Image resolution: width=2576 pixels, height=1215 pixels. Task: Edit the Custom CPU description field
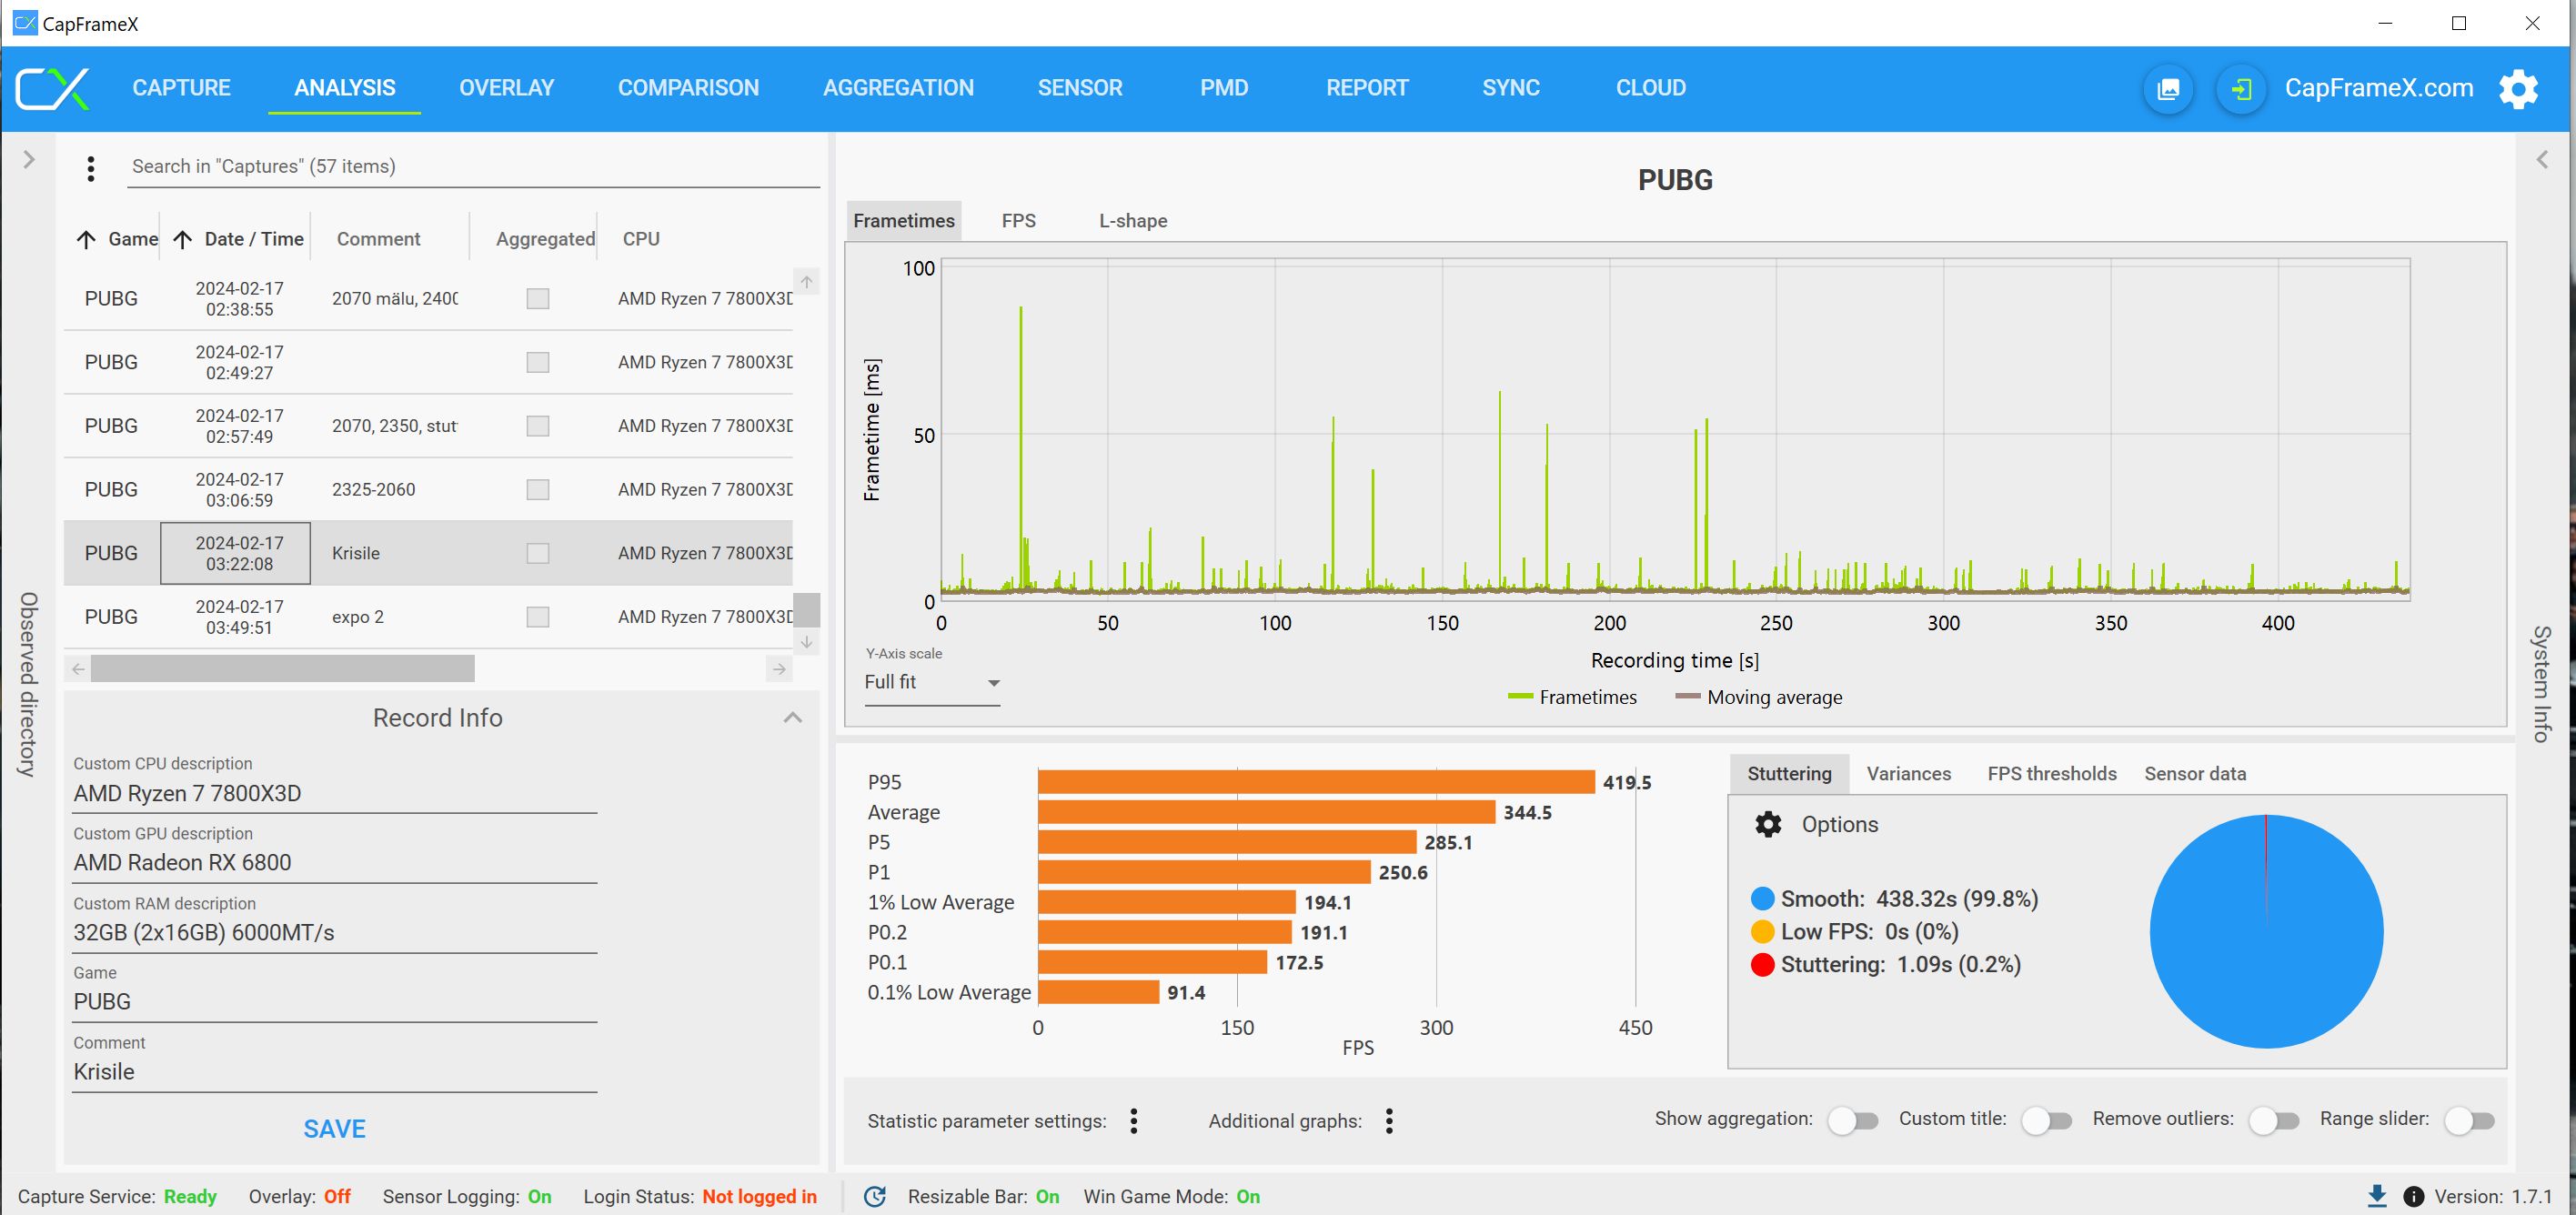pos(335,794)
